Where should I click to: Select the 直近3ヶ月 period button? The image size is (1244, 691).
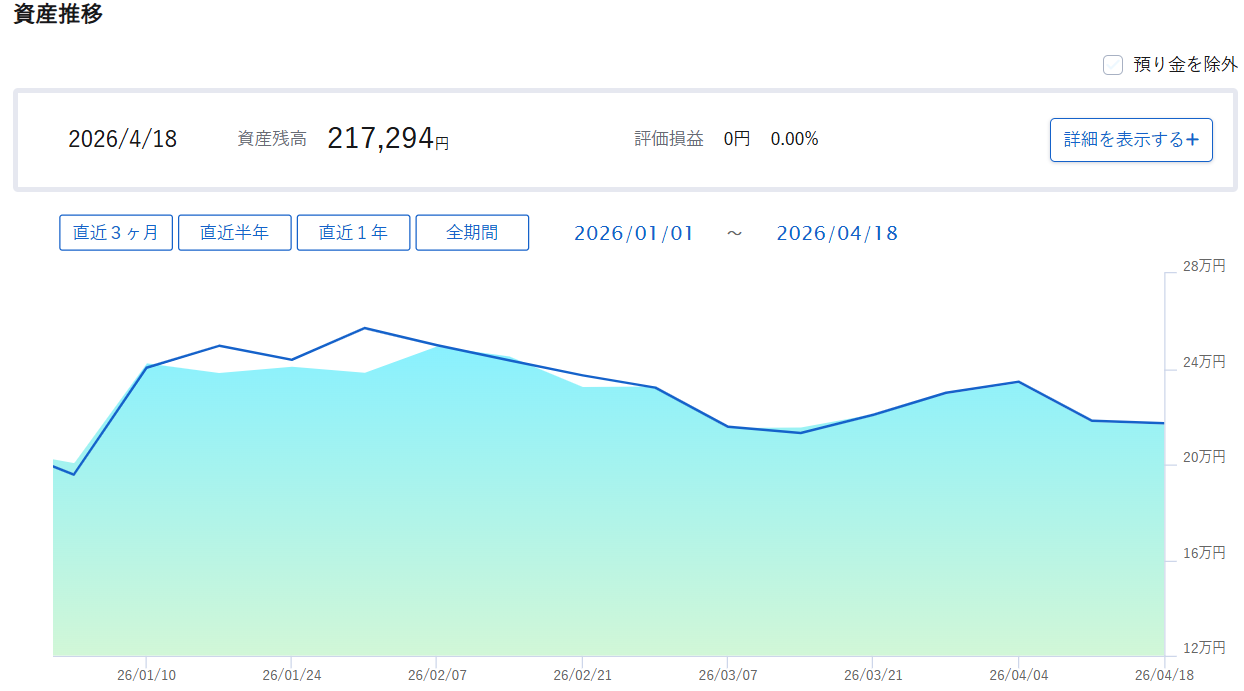[x=116, y=233]
